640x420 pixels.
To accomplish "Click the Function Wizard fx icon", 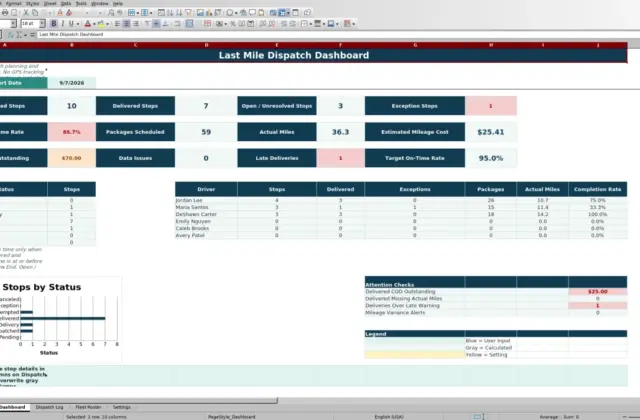I will 11,35.
